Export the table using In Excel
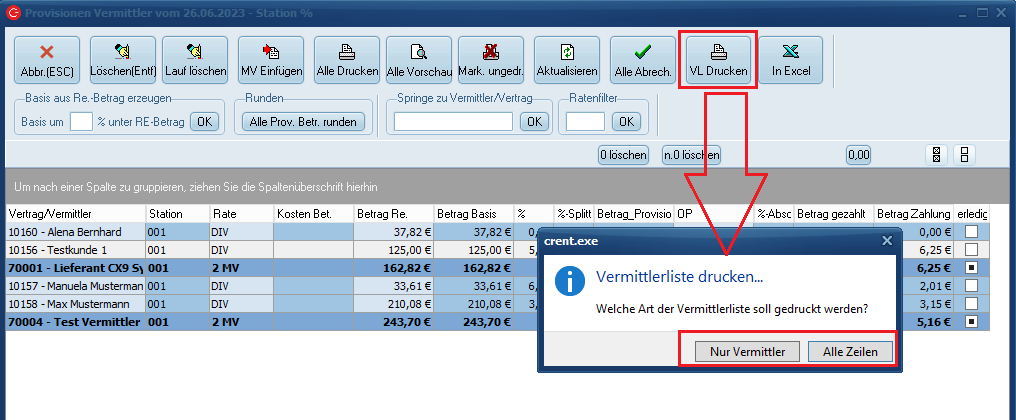Screen dimensions: 1016x420 click(790, 61)
